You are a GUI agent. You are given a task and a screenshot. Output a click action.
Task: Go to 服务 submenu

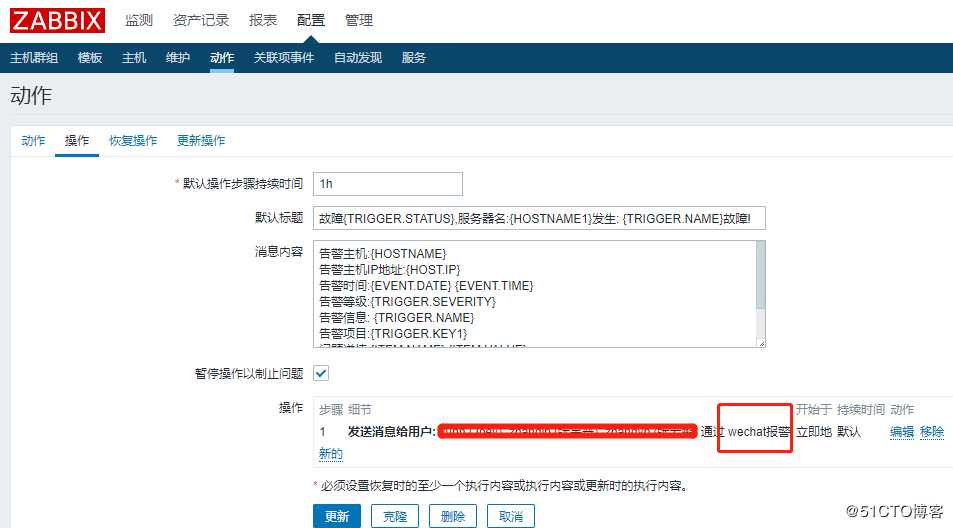(x=413, y=58)
